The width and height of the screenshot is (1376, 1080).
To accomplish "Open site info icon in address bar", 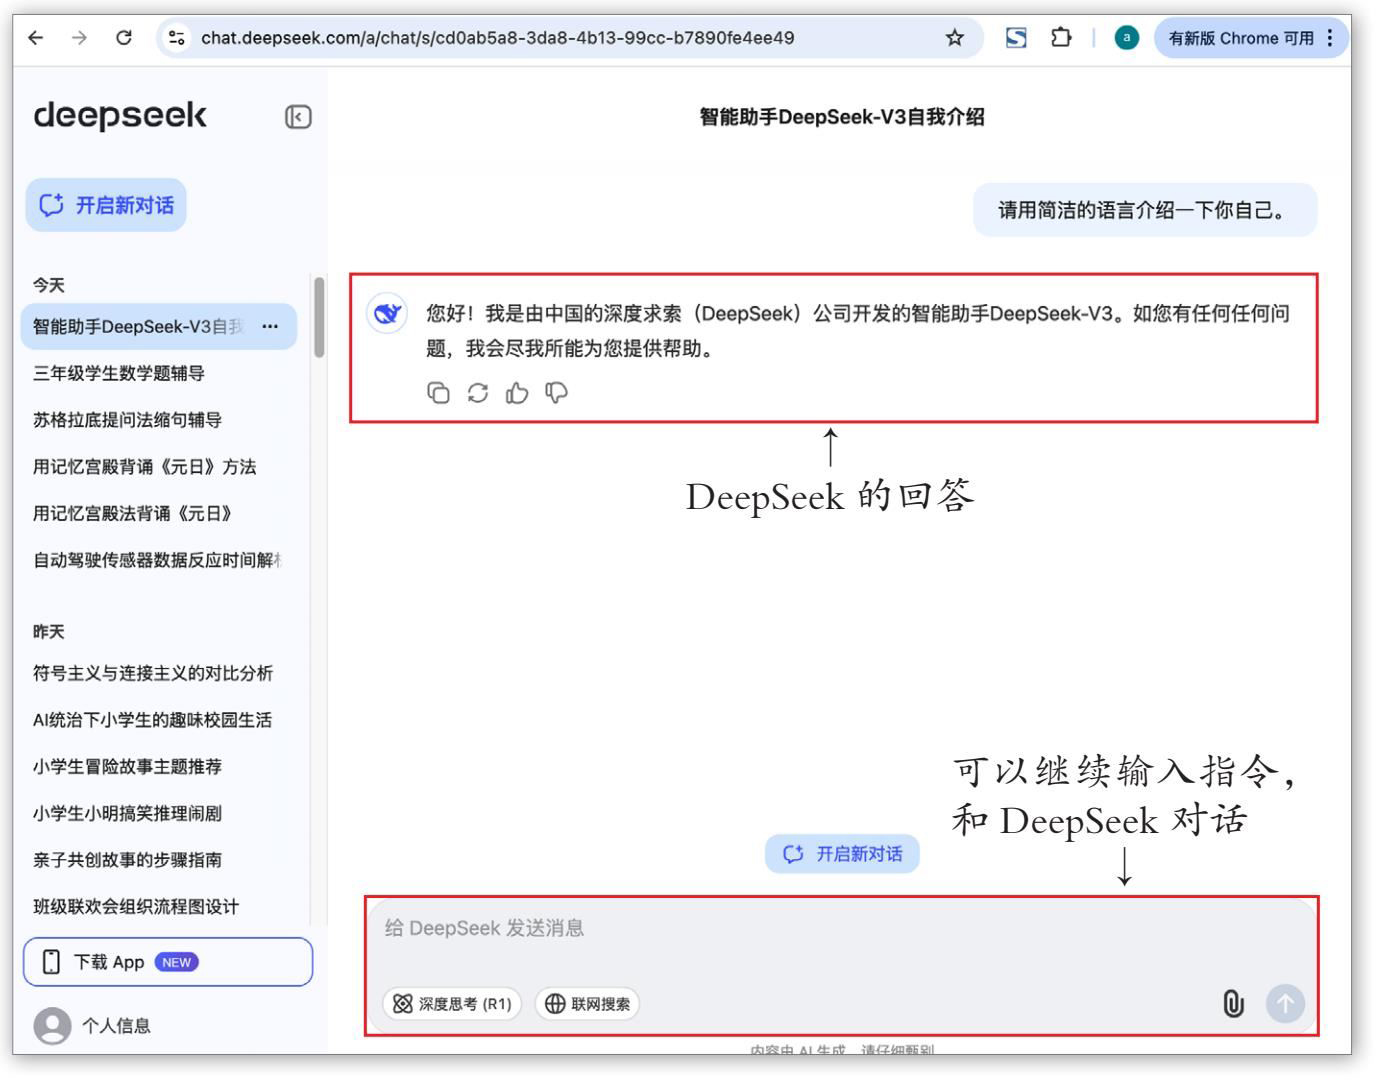I will point(177,38).
